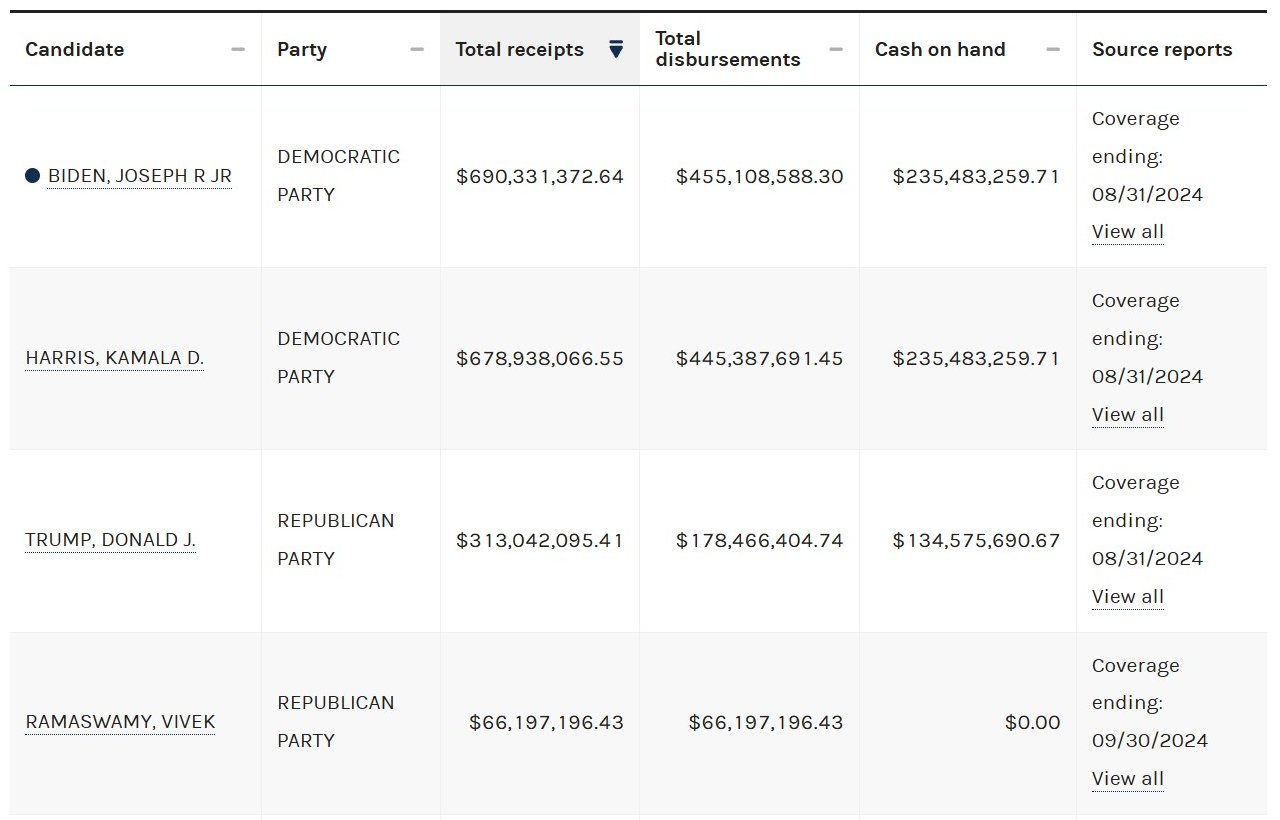Click the Total receipts column header
Image resolution: width=1280 pixels, height=820 pixels.
(x=519, y=50)
